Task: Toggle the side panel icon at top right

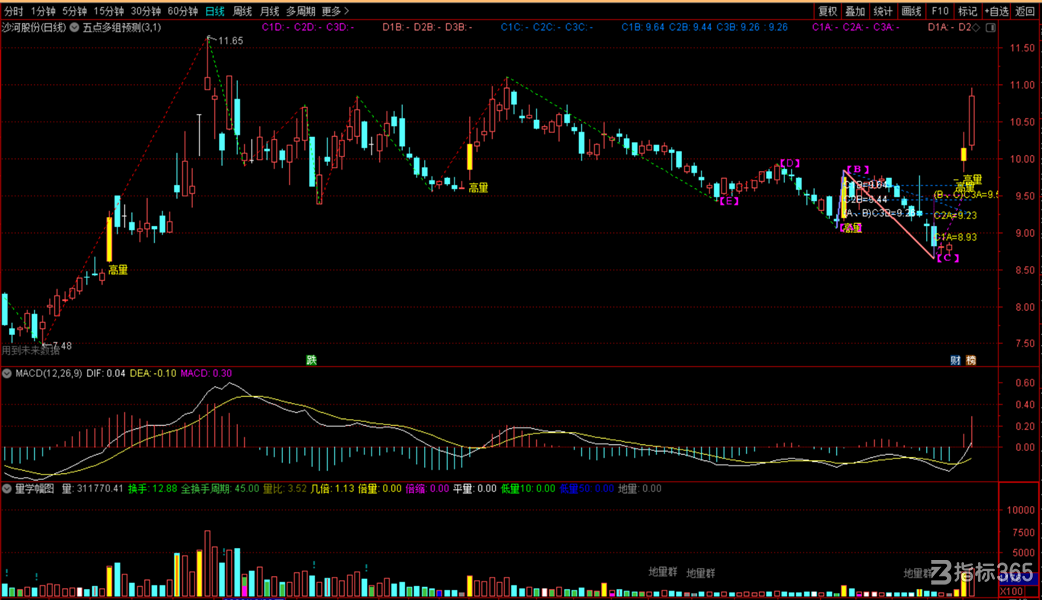Action: (990, 27)
